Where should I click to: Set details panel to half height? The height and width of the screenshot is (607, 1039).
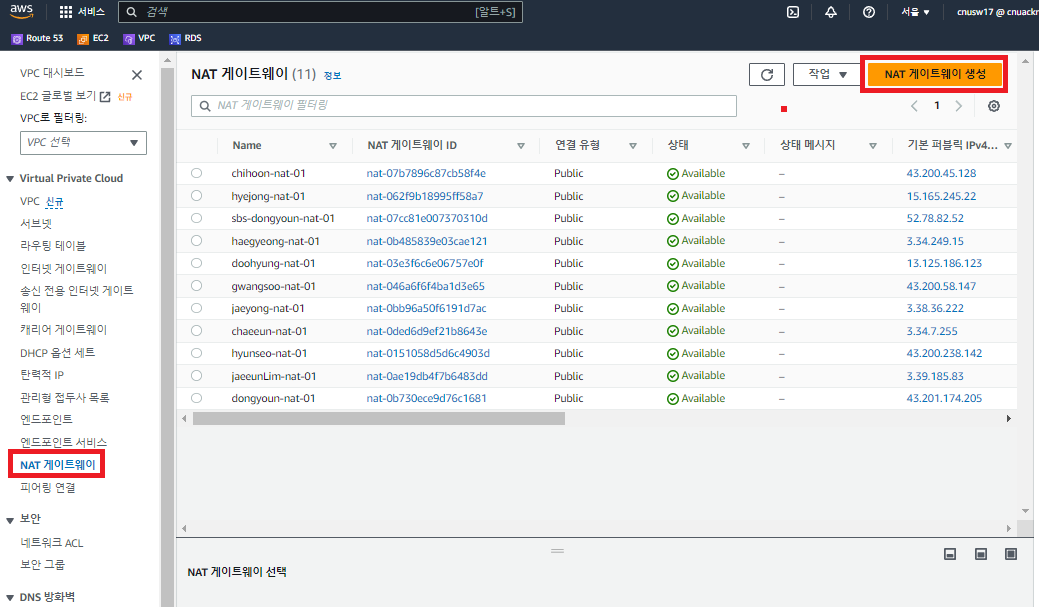point(981,554)
